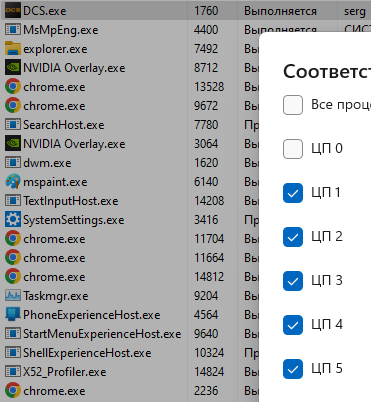Check the Все процессоры checkbox
The width and height of the screenshot is (371, 402).
[293, 105]
